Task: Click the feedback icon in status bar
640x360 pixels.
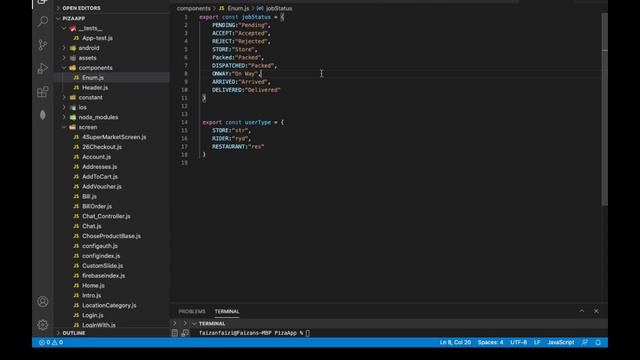Action: pos(585,342)
